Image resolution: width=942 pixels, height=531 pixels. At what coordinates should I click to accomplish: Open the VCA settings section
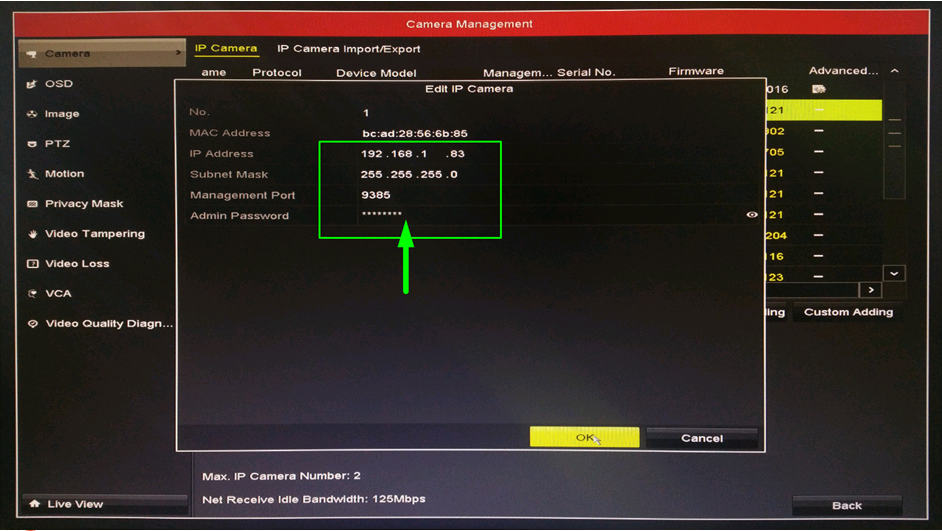(x=58, y=294)
